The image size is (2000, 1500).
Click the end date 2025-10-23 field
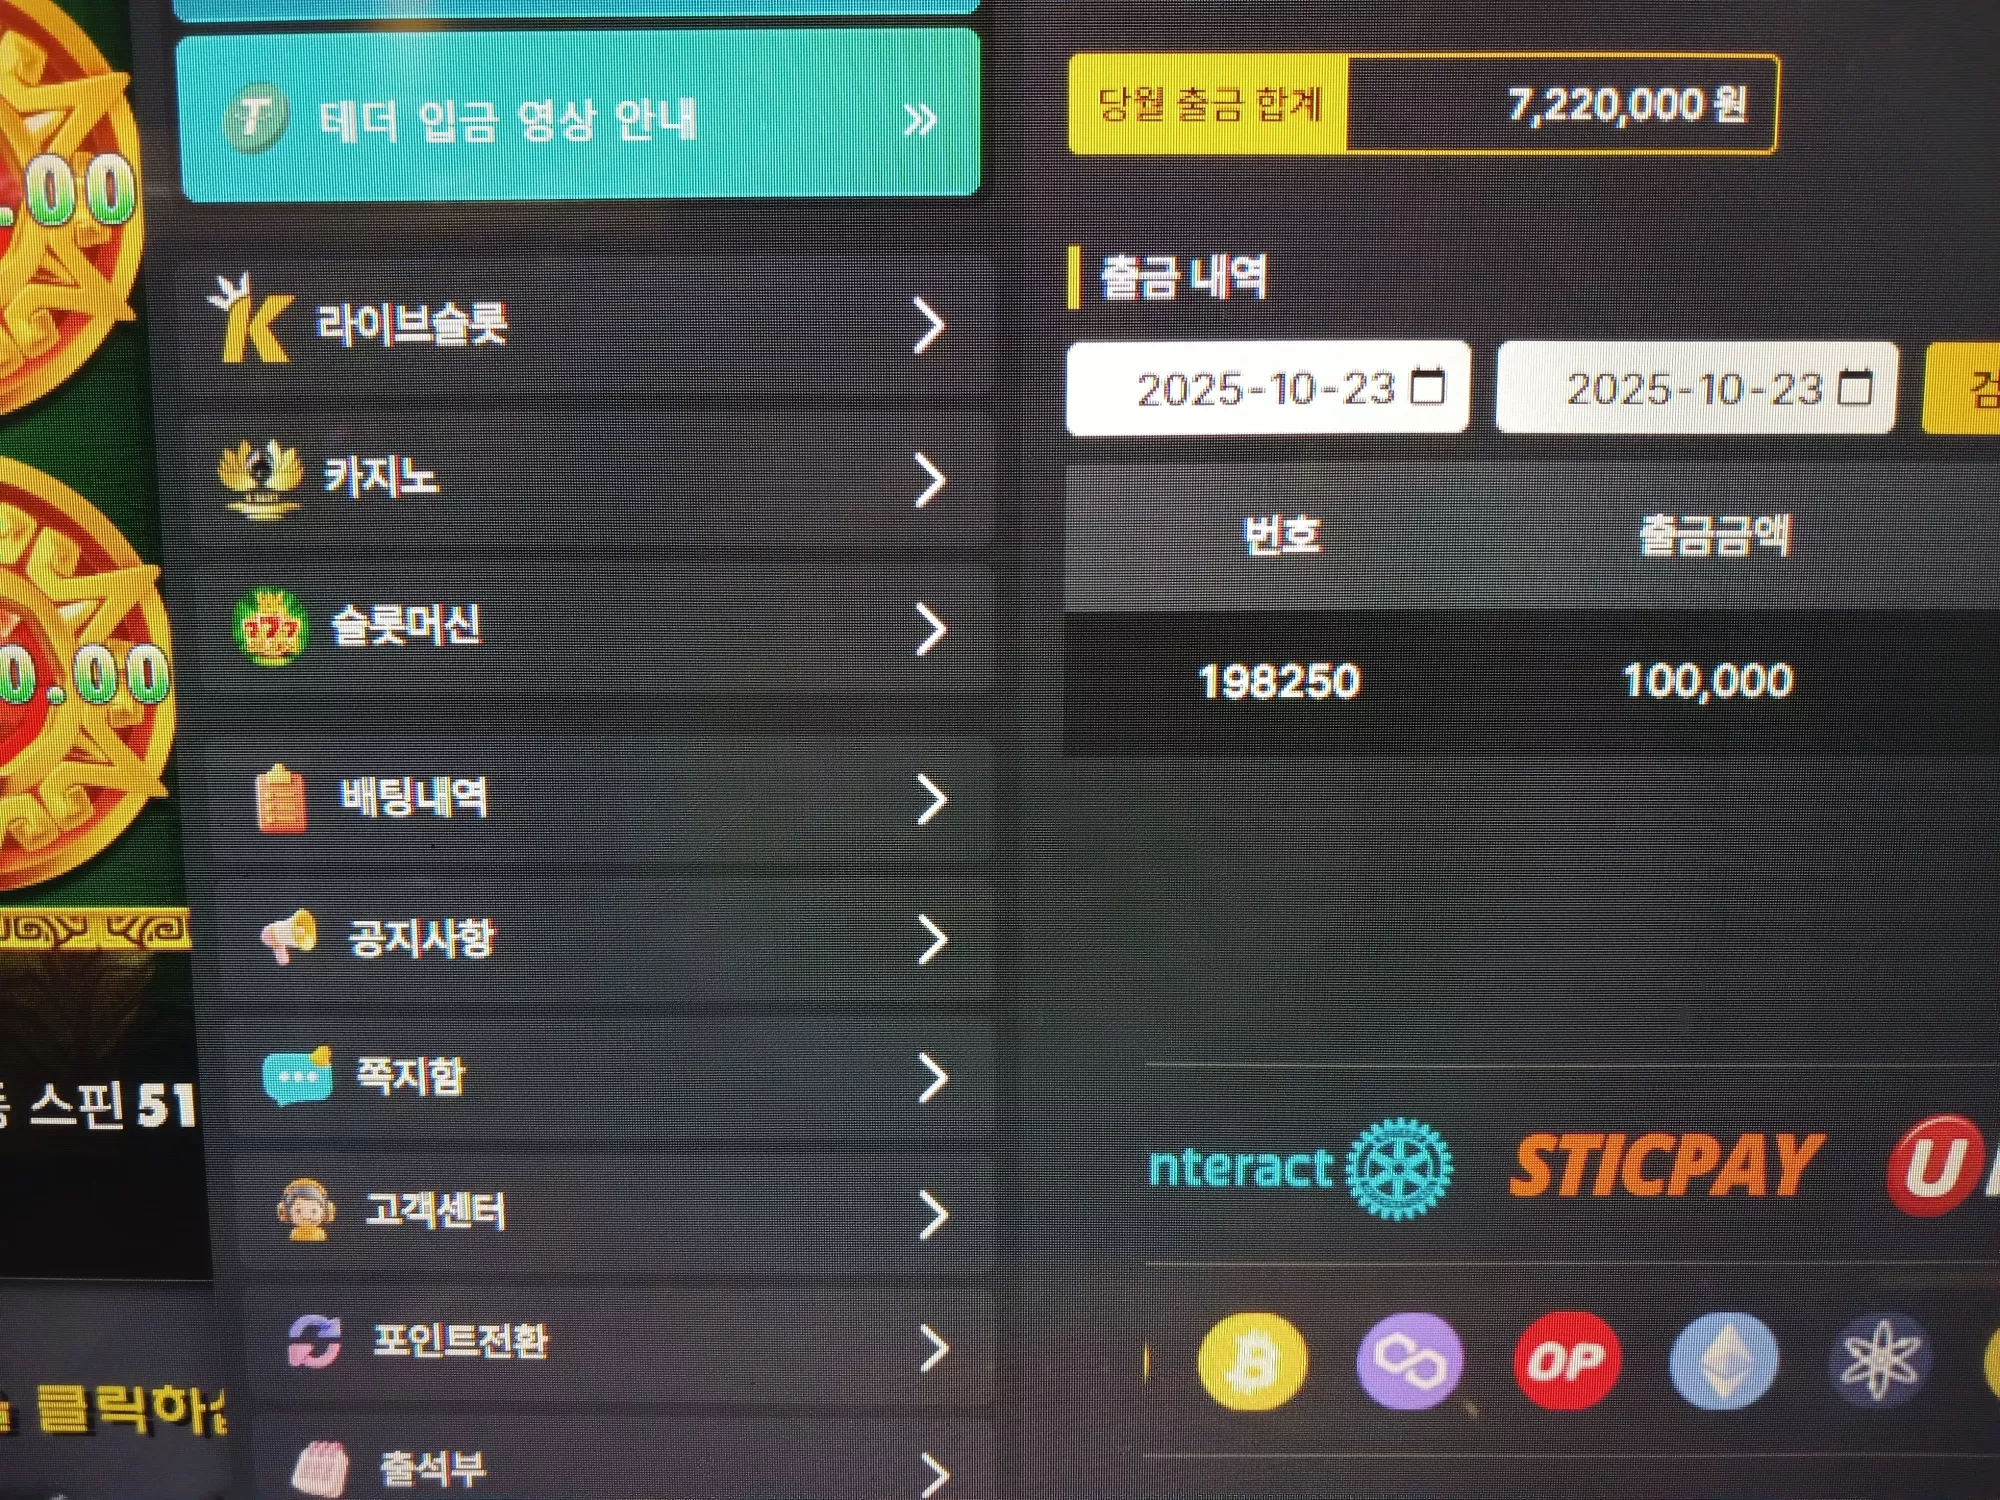click(1697, 387)
